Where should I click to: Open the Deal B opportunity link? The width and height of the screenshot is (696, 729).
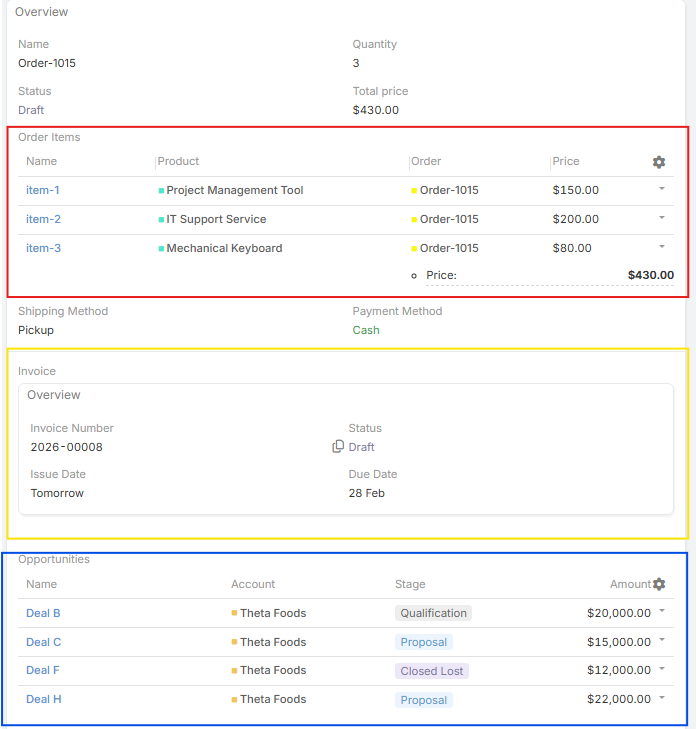point(43,613)
